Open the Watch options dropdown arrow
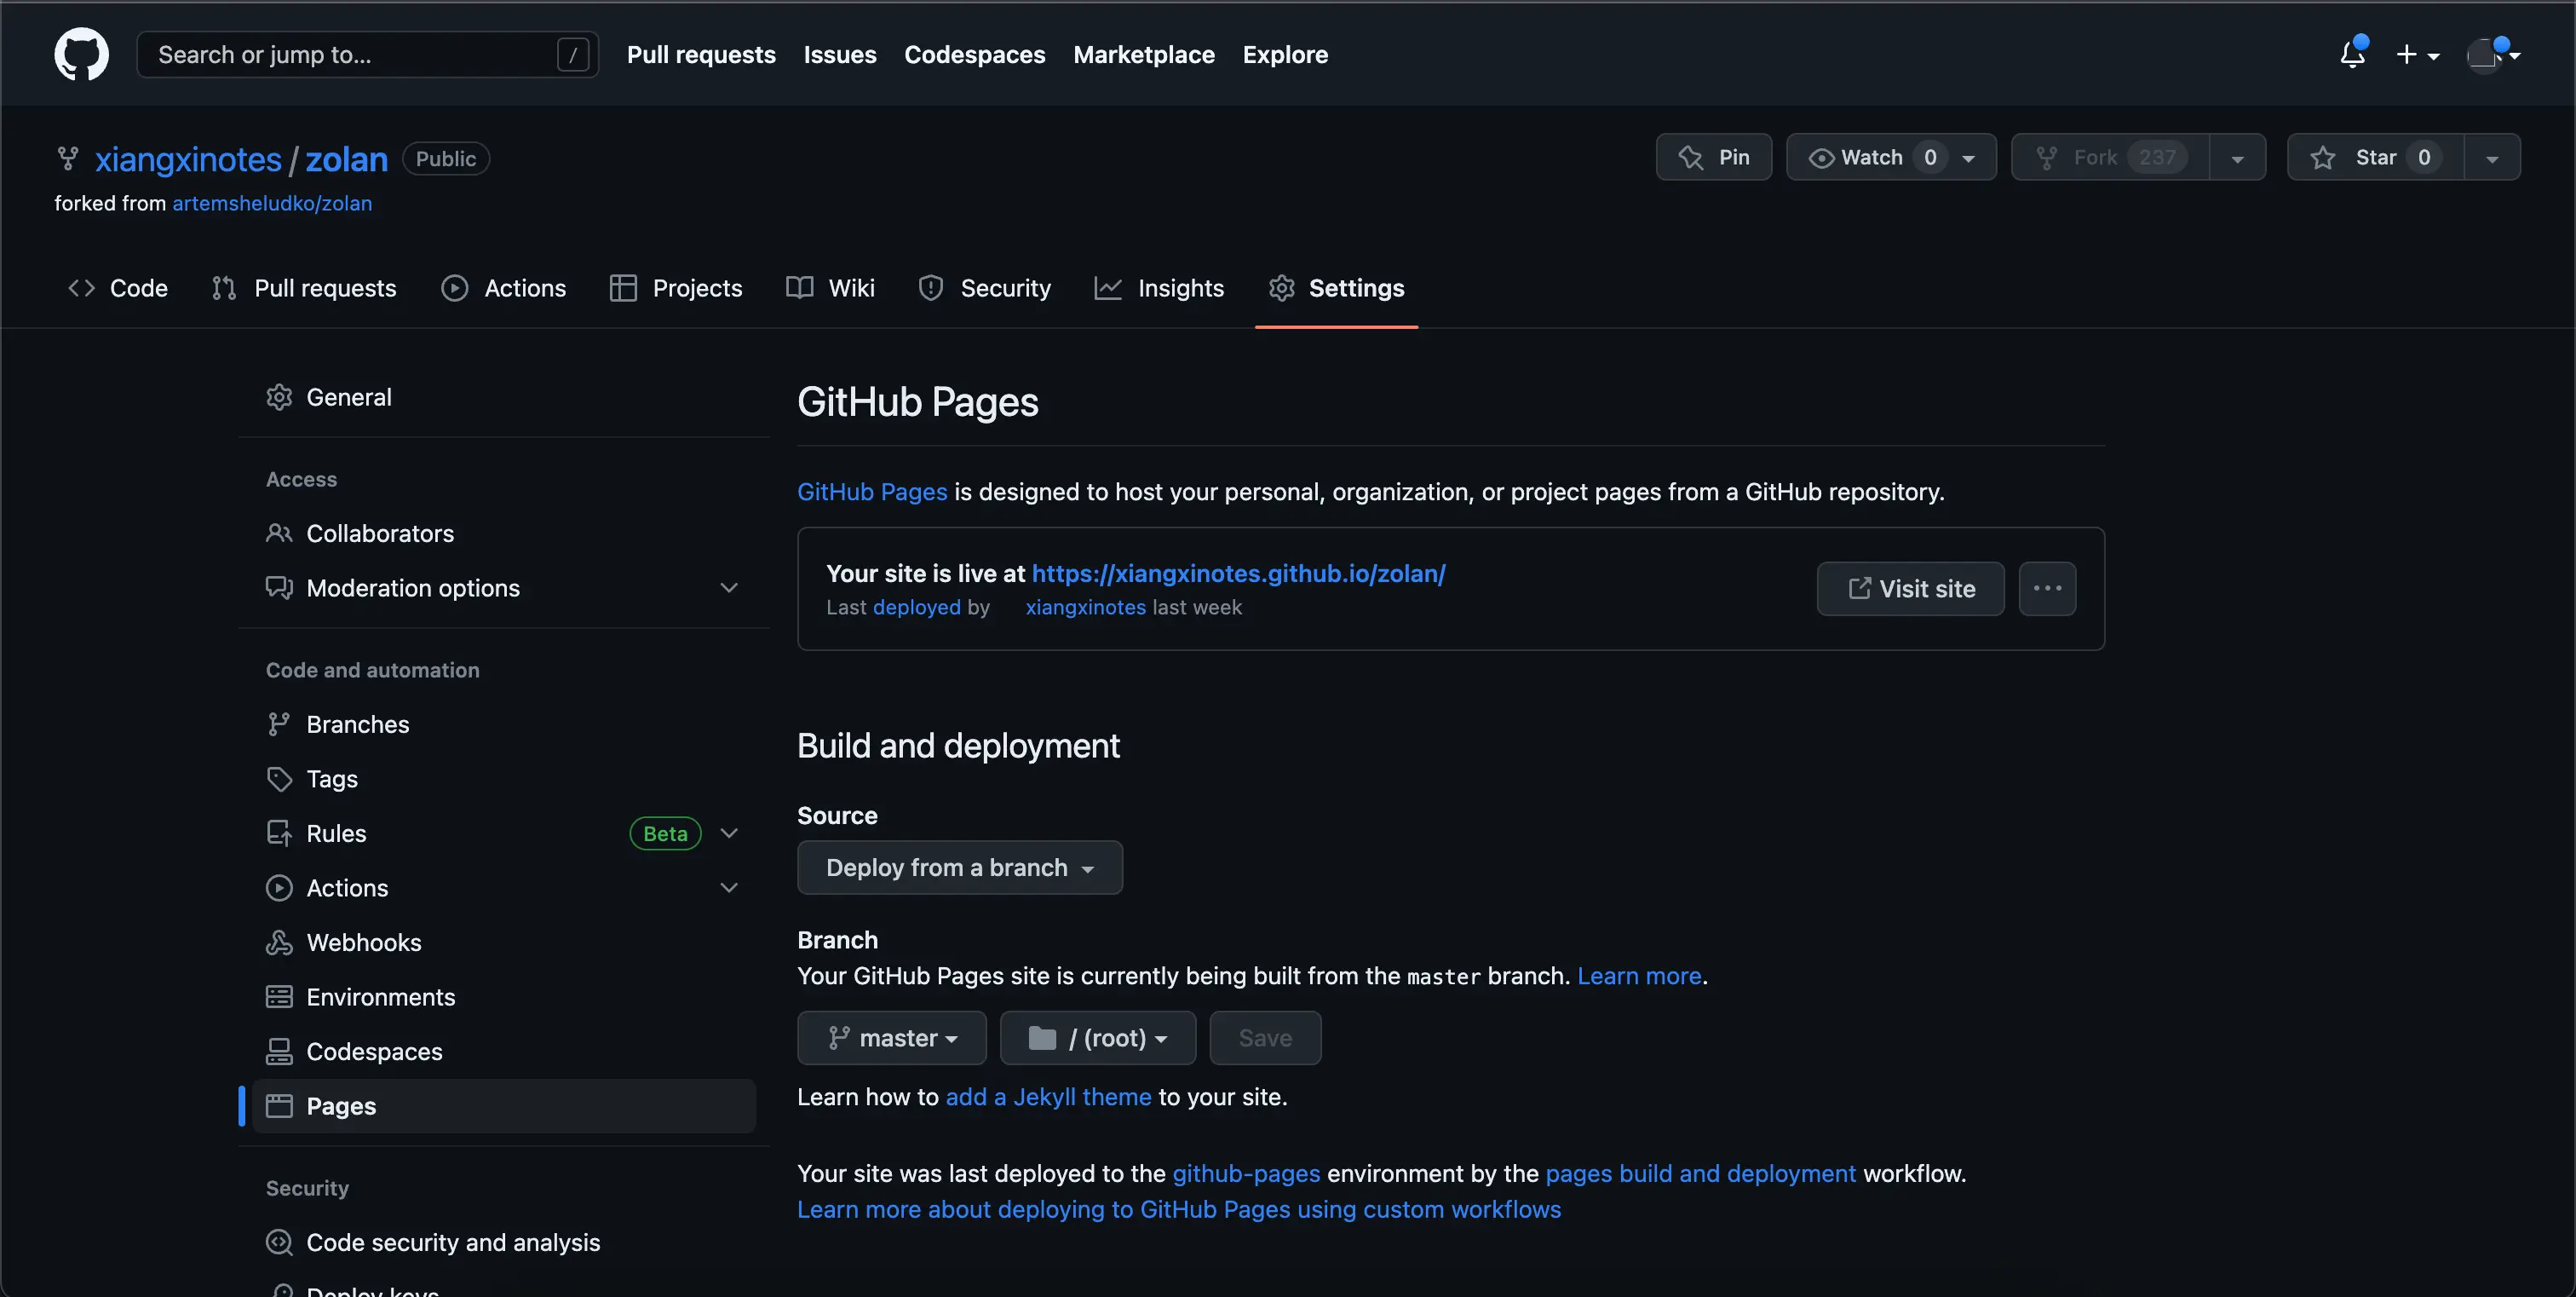 coord(1966,156)
